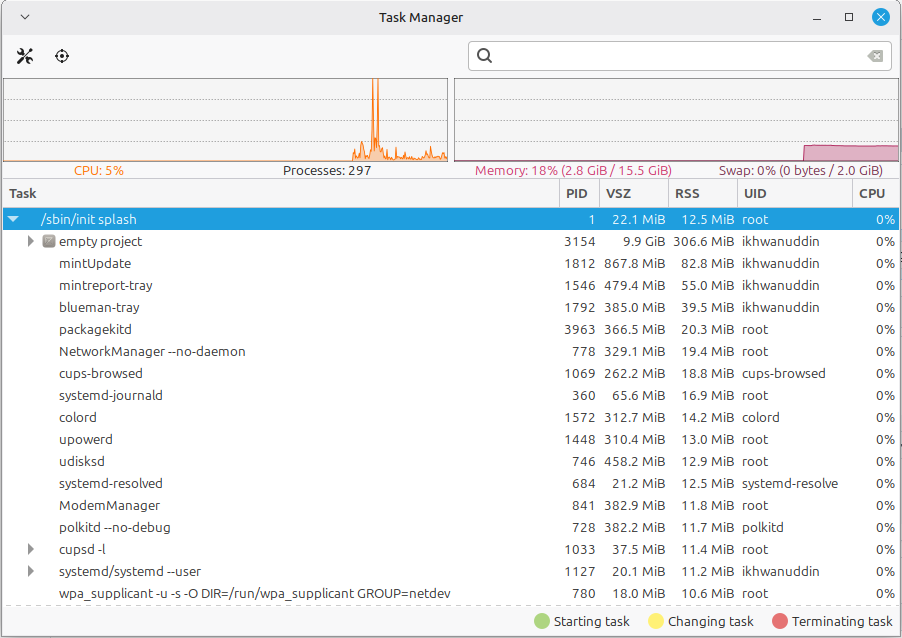Image resolution: width=902 pixels, height=638 pixels.
Task: Collapse the /sbin/init splash tree
Action: tap(13, 219)
